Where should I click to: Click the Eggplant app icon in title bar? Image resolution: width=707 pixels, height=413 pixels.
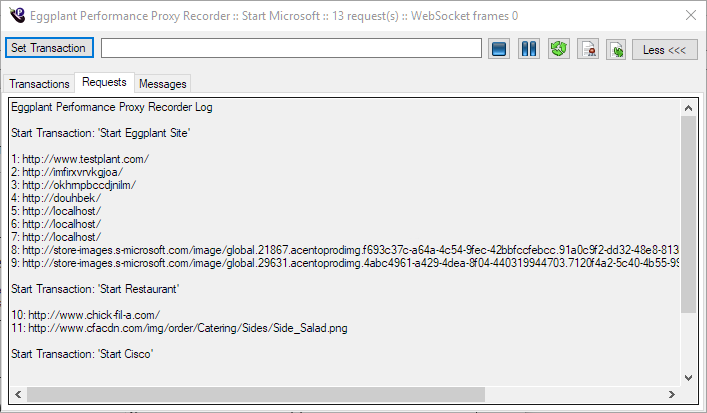point(15,15)
